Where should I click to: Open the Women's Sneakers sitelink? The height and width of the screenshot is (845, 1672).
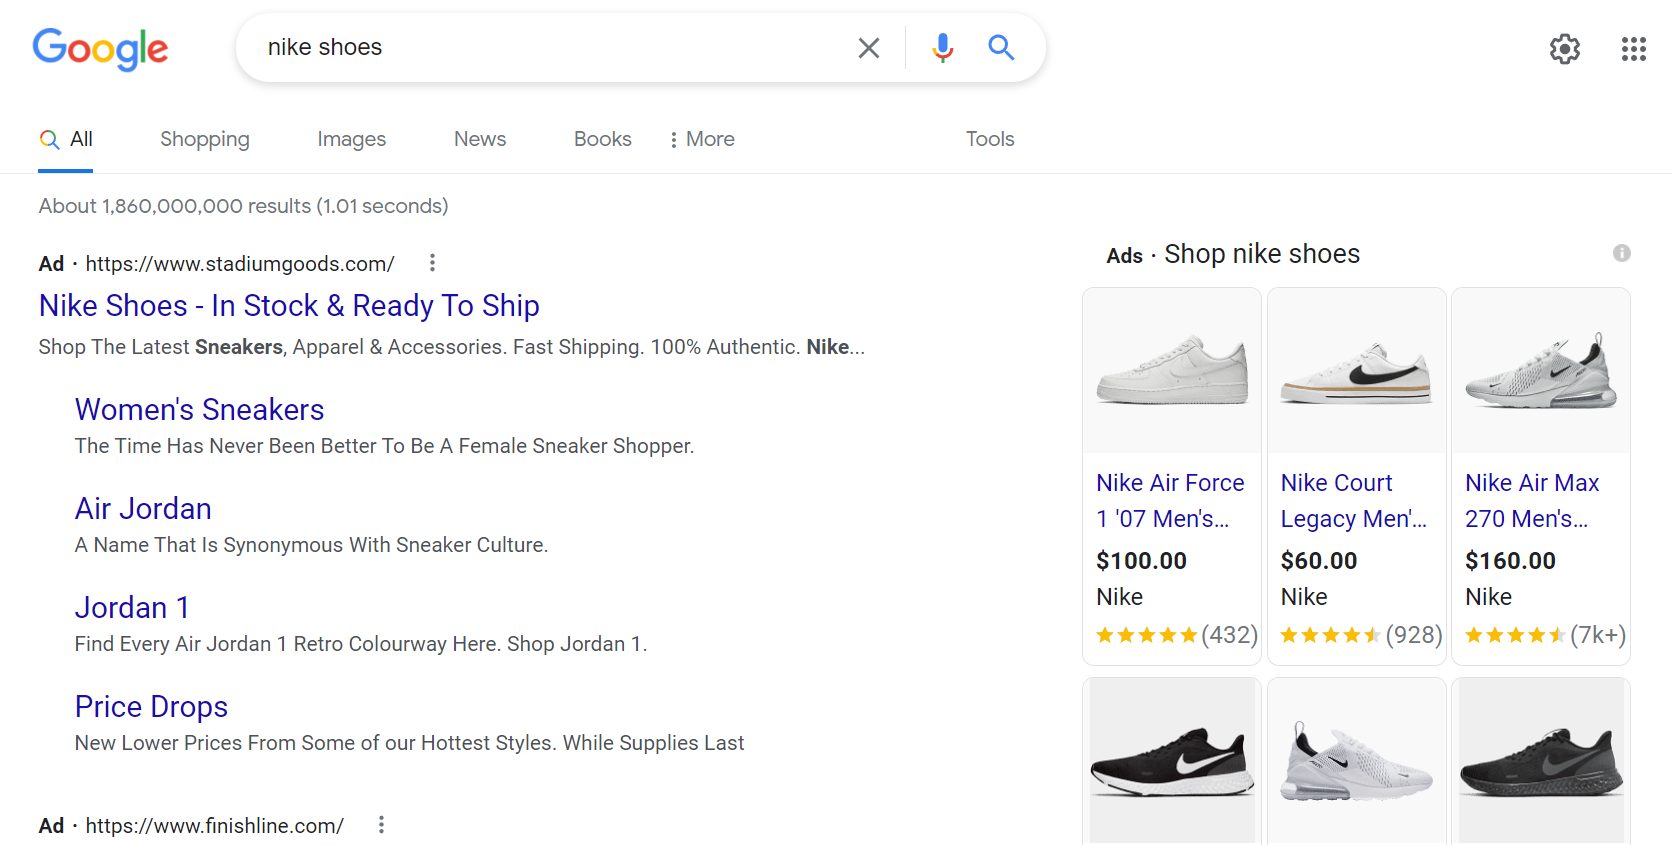(199, 410)
